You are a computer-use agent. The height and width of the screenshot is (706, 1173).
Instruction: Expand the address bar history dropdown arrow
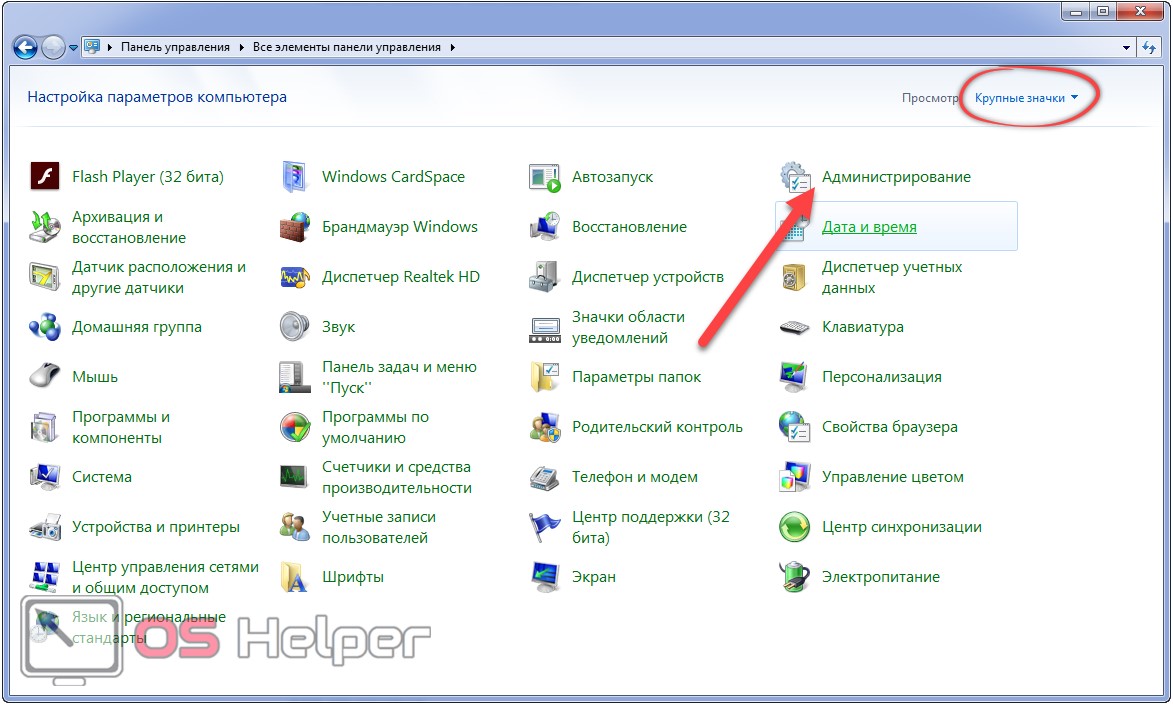(x=1127, y=48)
